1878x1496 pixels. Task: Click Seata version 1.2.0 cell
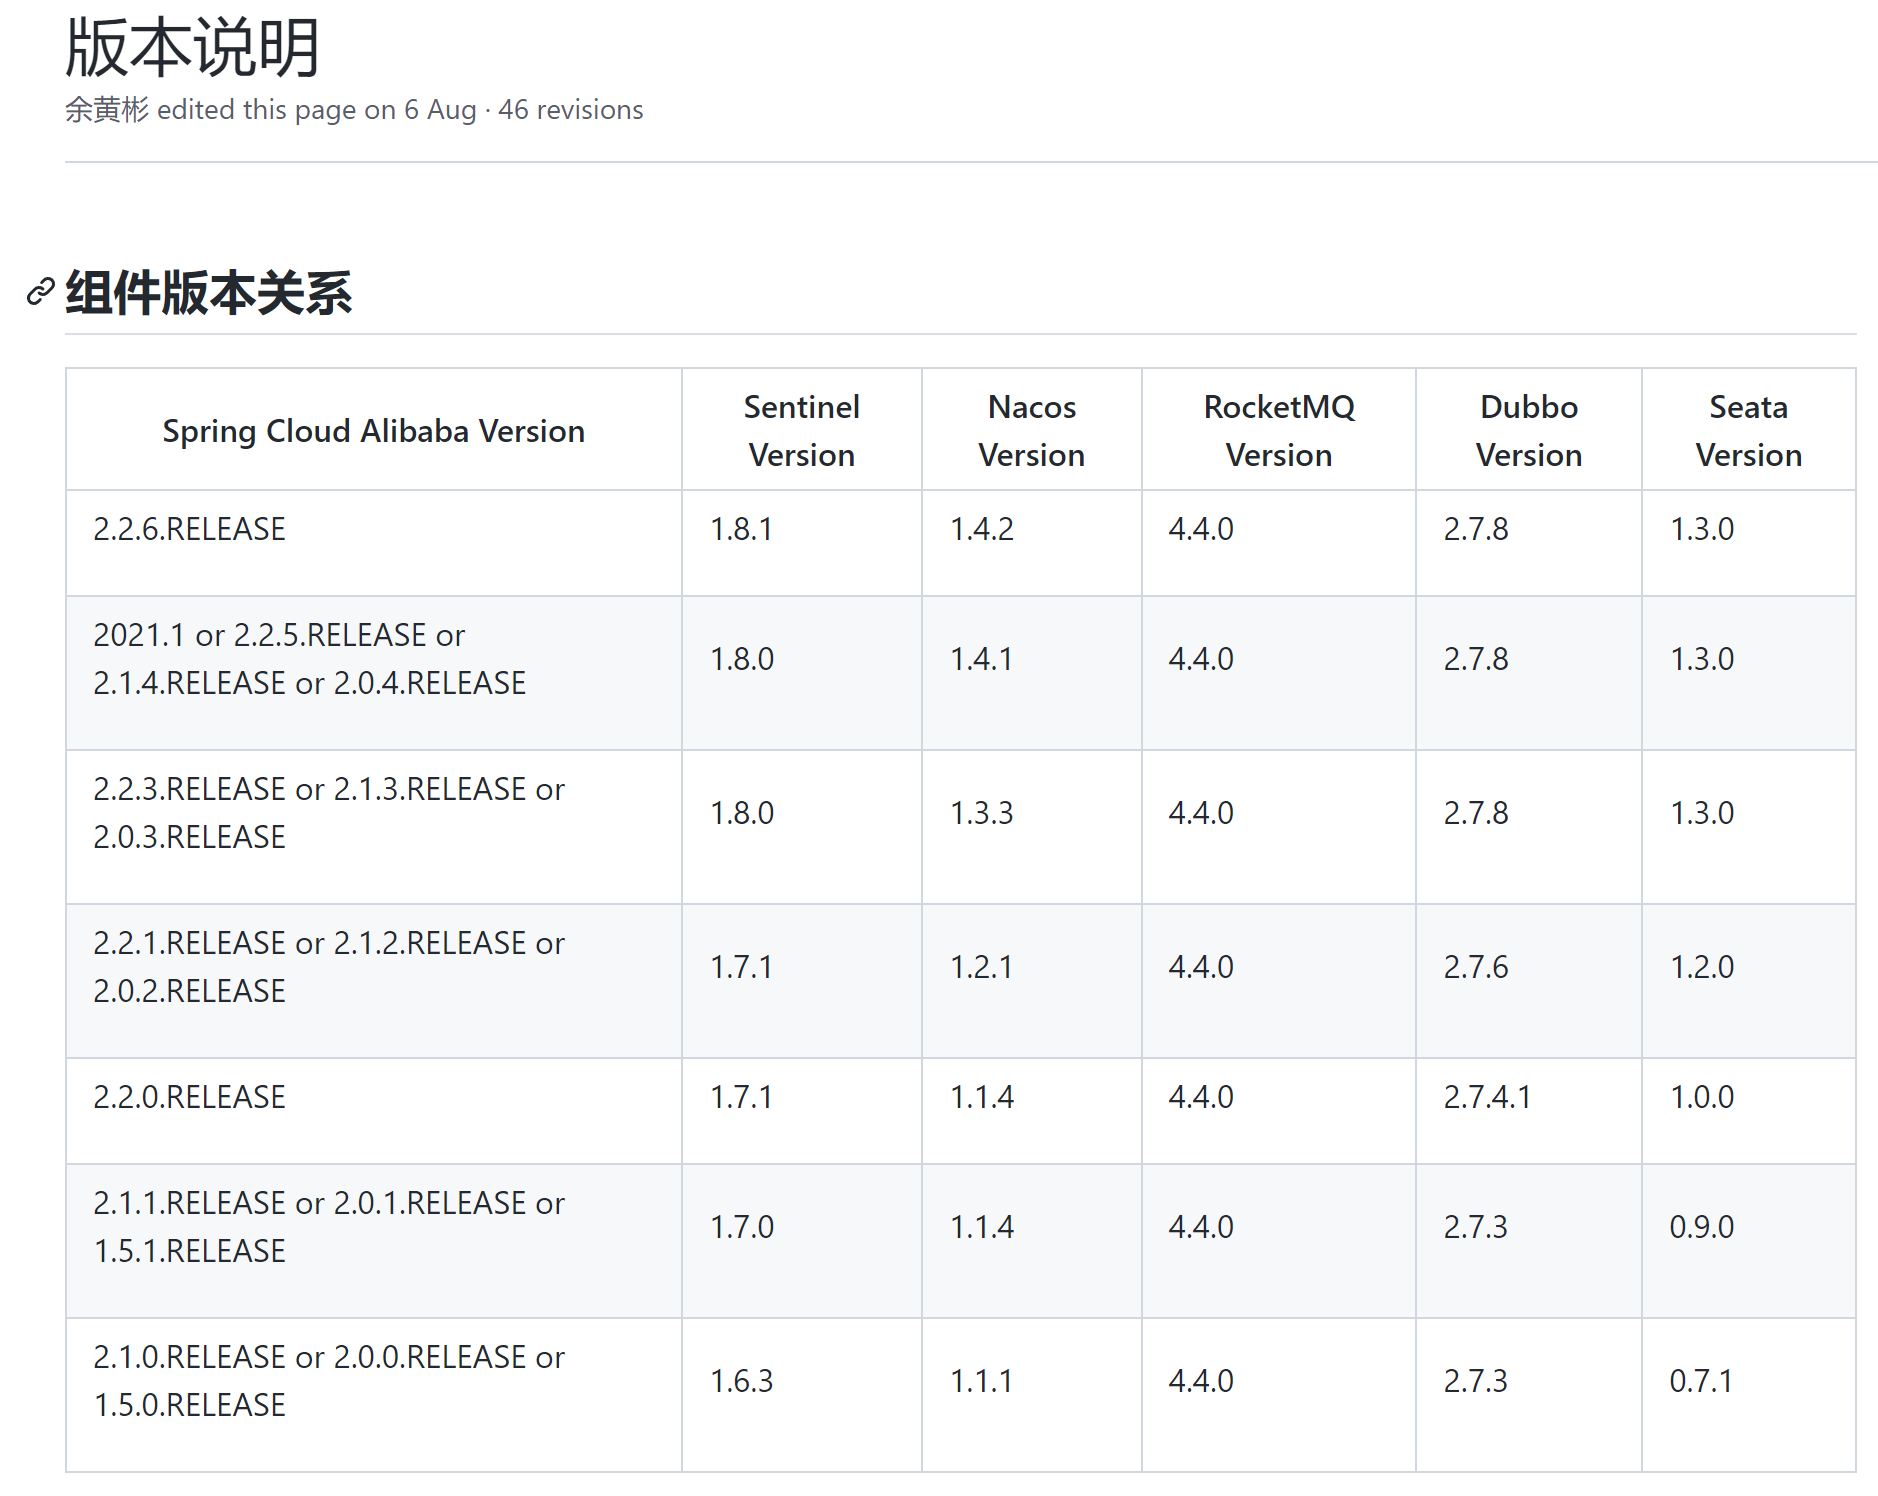1749,981
